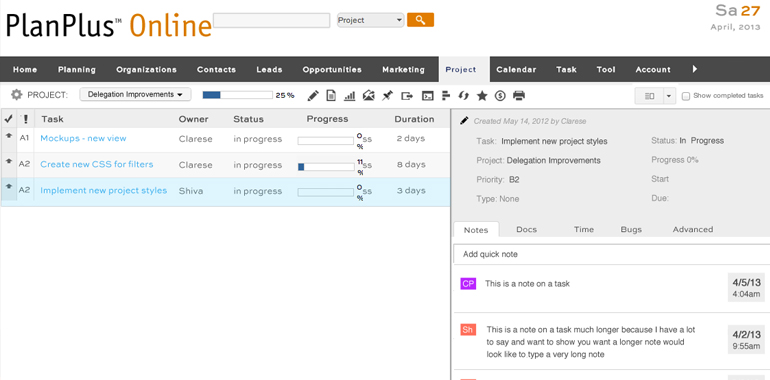This screenshot has height=380, width=770.
Task: Open the Implement new project styles task link
Action: (x=104, y=190)
